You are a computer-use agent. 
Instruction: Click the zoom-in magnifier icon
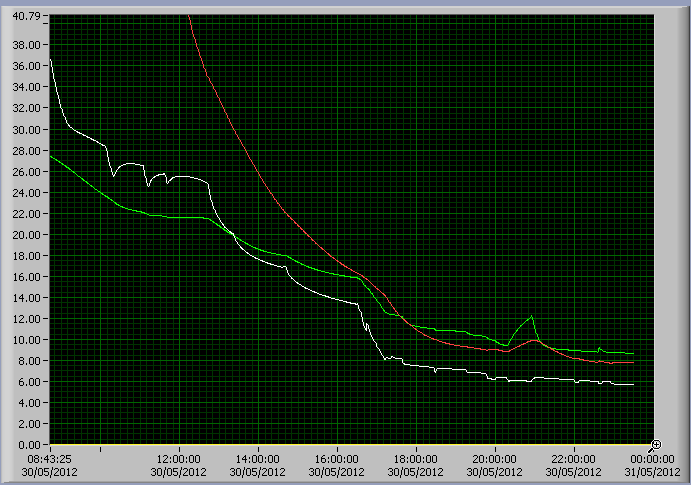click(655, 443)
